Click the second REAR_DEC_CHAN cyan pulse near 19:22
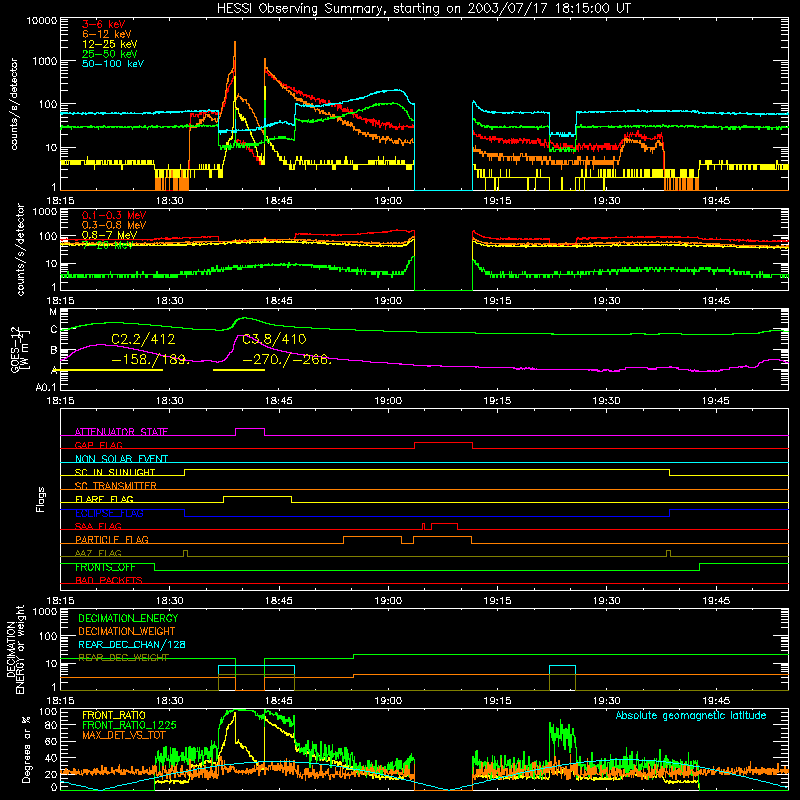Screen dimensions: 800x800 click(562, 666)
